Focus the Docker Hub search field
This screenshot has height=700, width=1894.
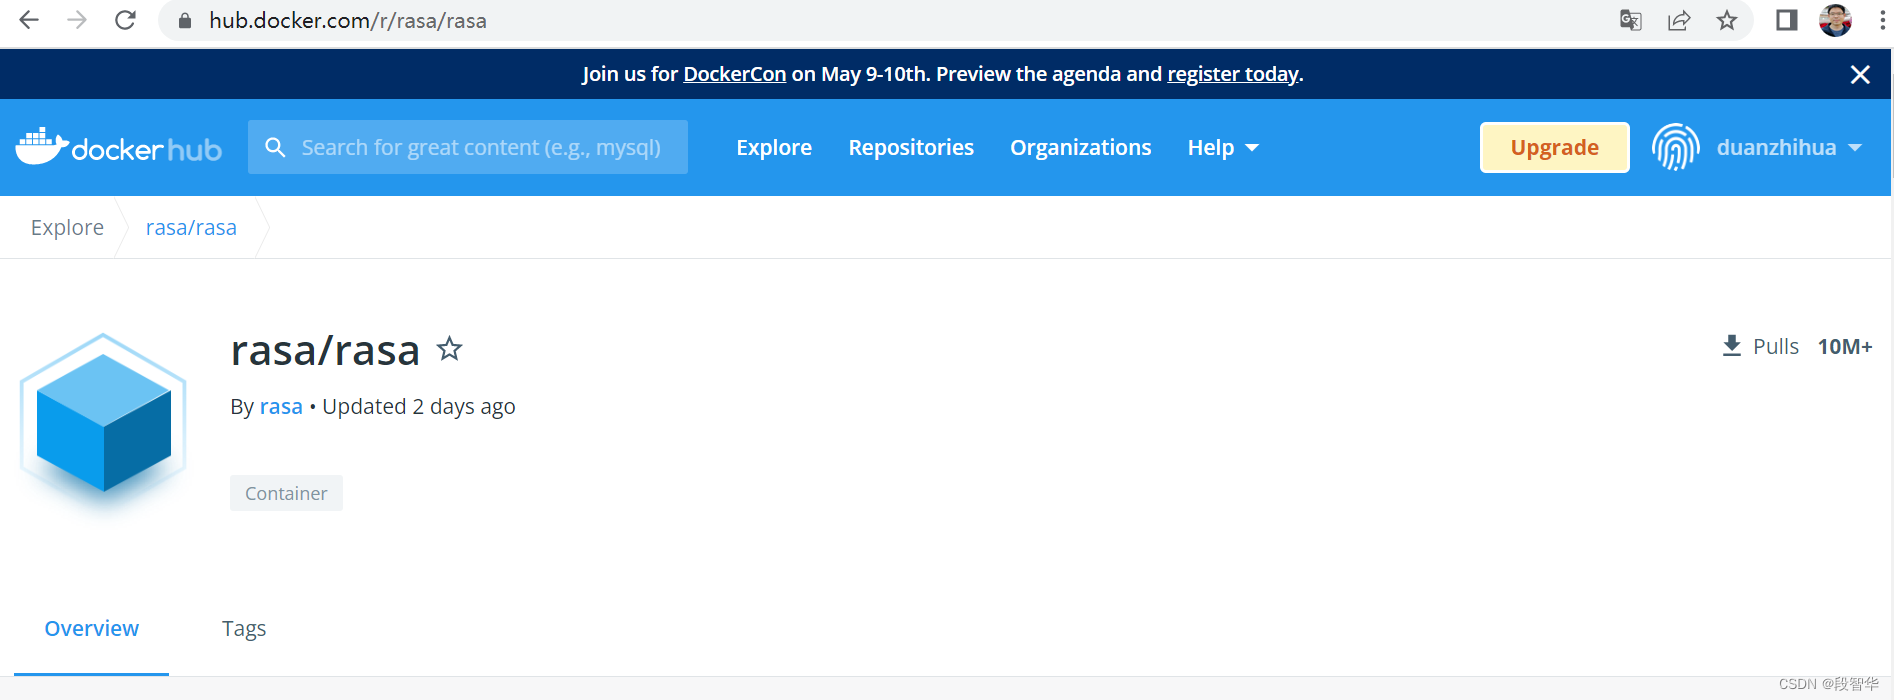(x=468, y=147)
